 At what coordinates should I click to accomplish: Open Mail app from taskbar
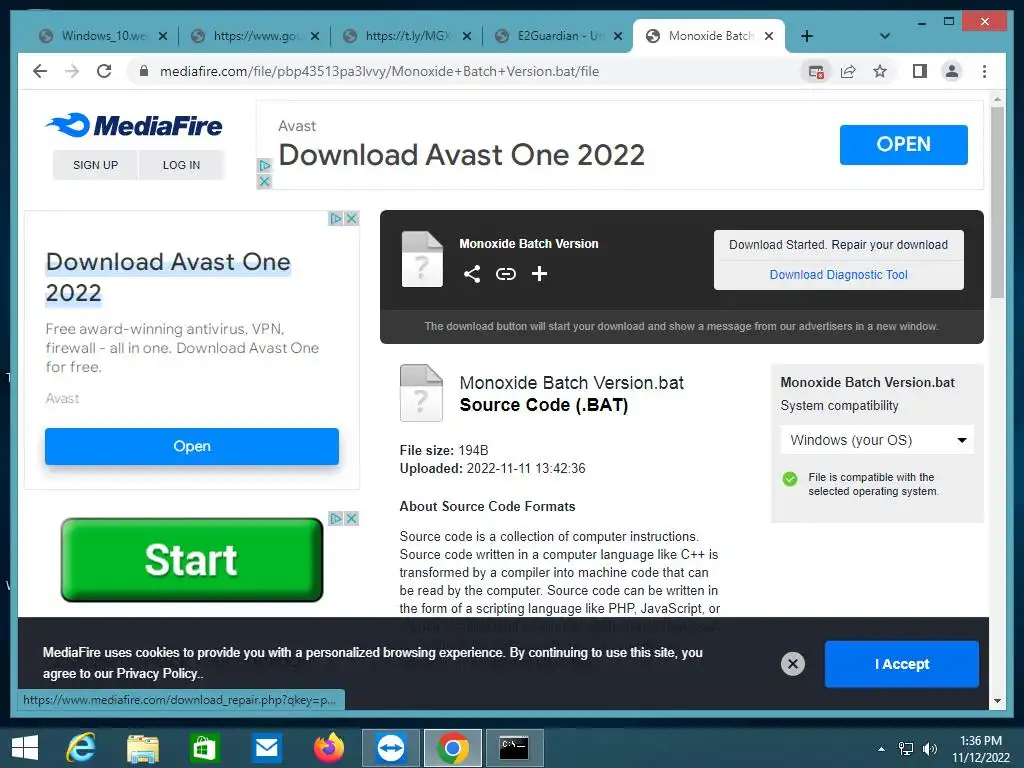[x=266, y=748]
